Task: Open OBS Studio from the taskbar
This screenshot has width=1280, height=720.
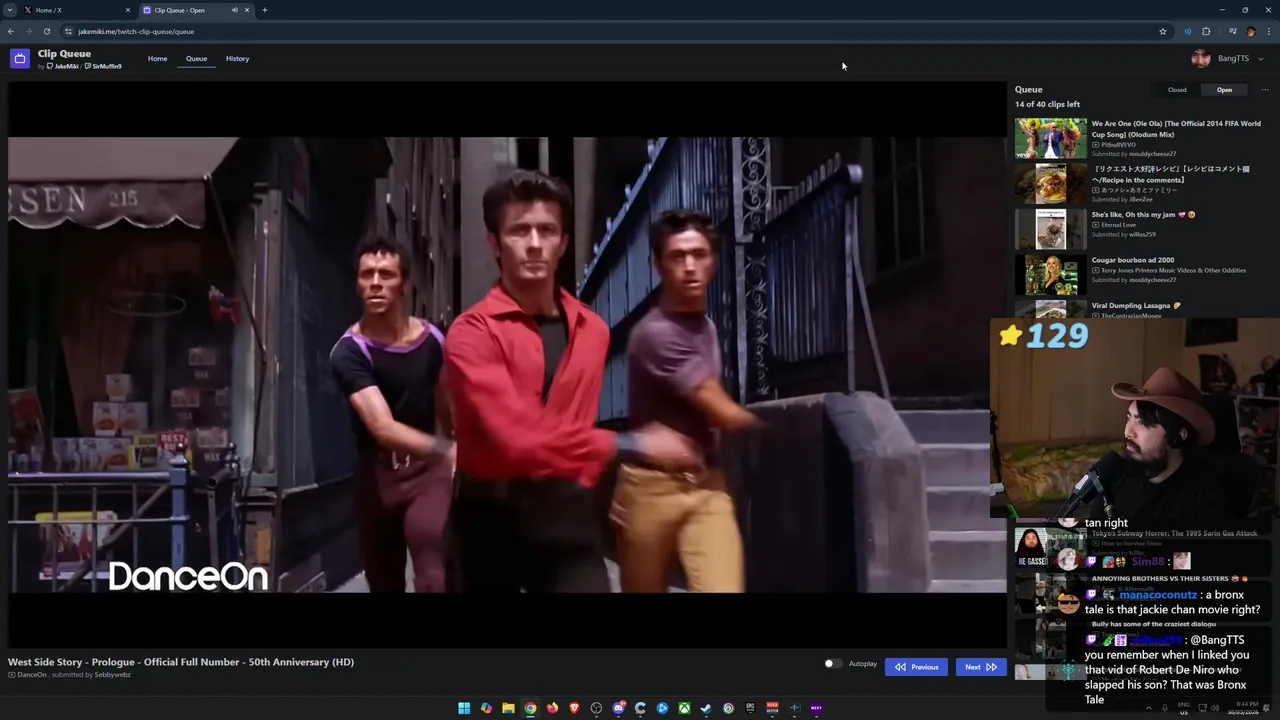Action: click(x=596, y=708)
